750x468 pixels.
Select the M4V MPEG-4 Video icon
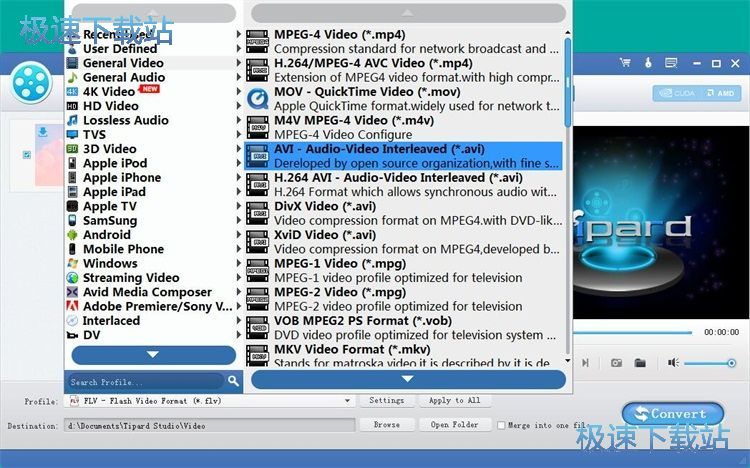point(257,128)
